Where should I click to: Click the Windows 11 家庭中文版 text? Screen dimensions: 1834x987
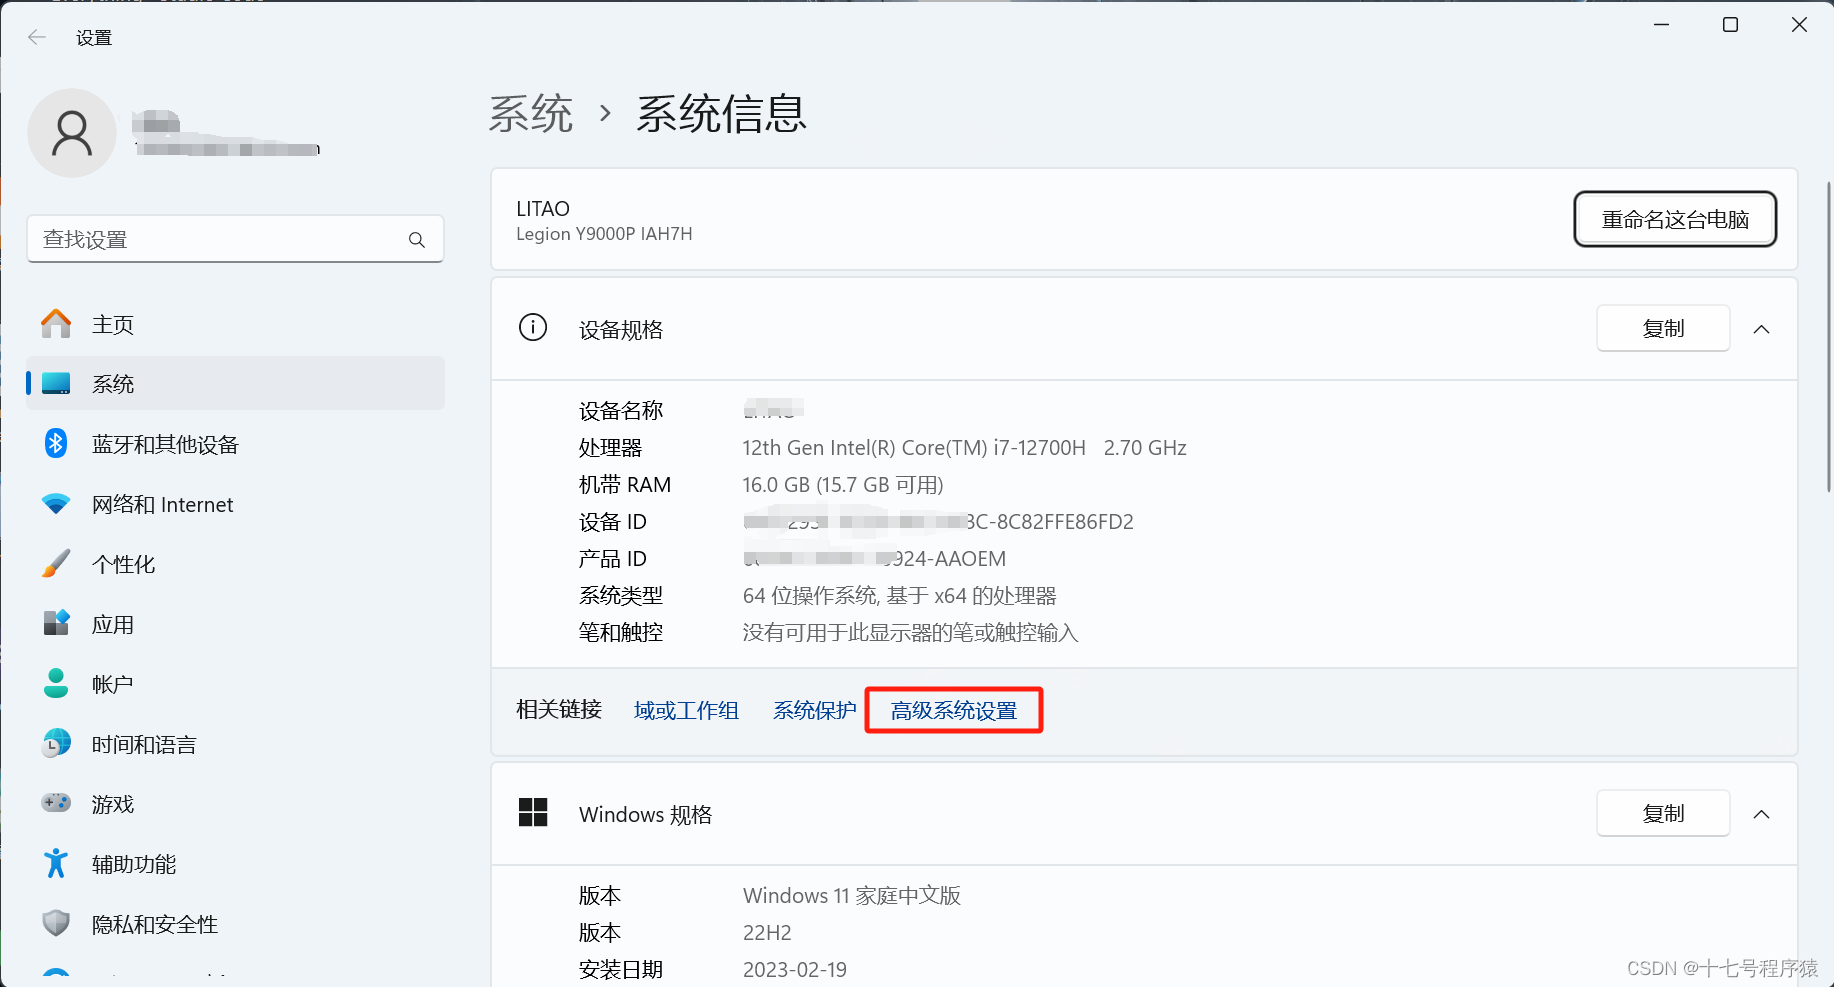pos(852,896)
